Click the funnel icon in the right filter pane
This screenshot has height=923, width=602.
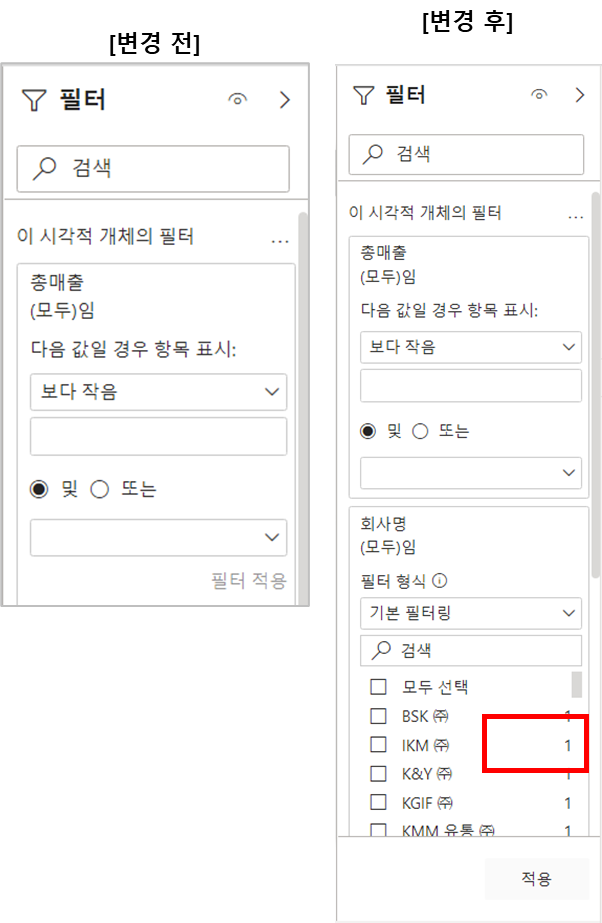[x=363, y=95]
